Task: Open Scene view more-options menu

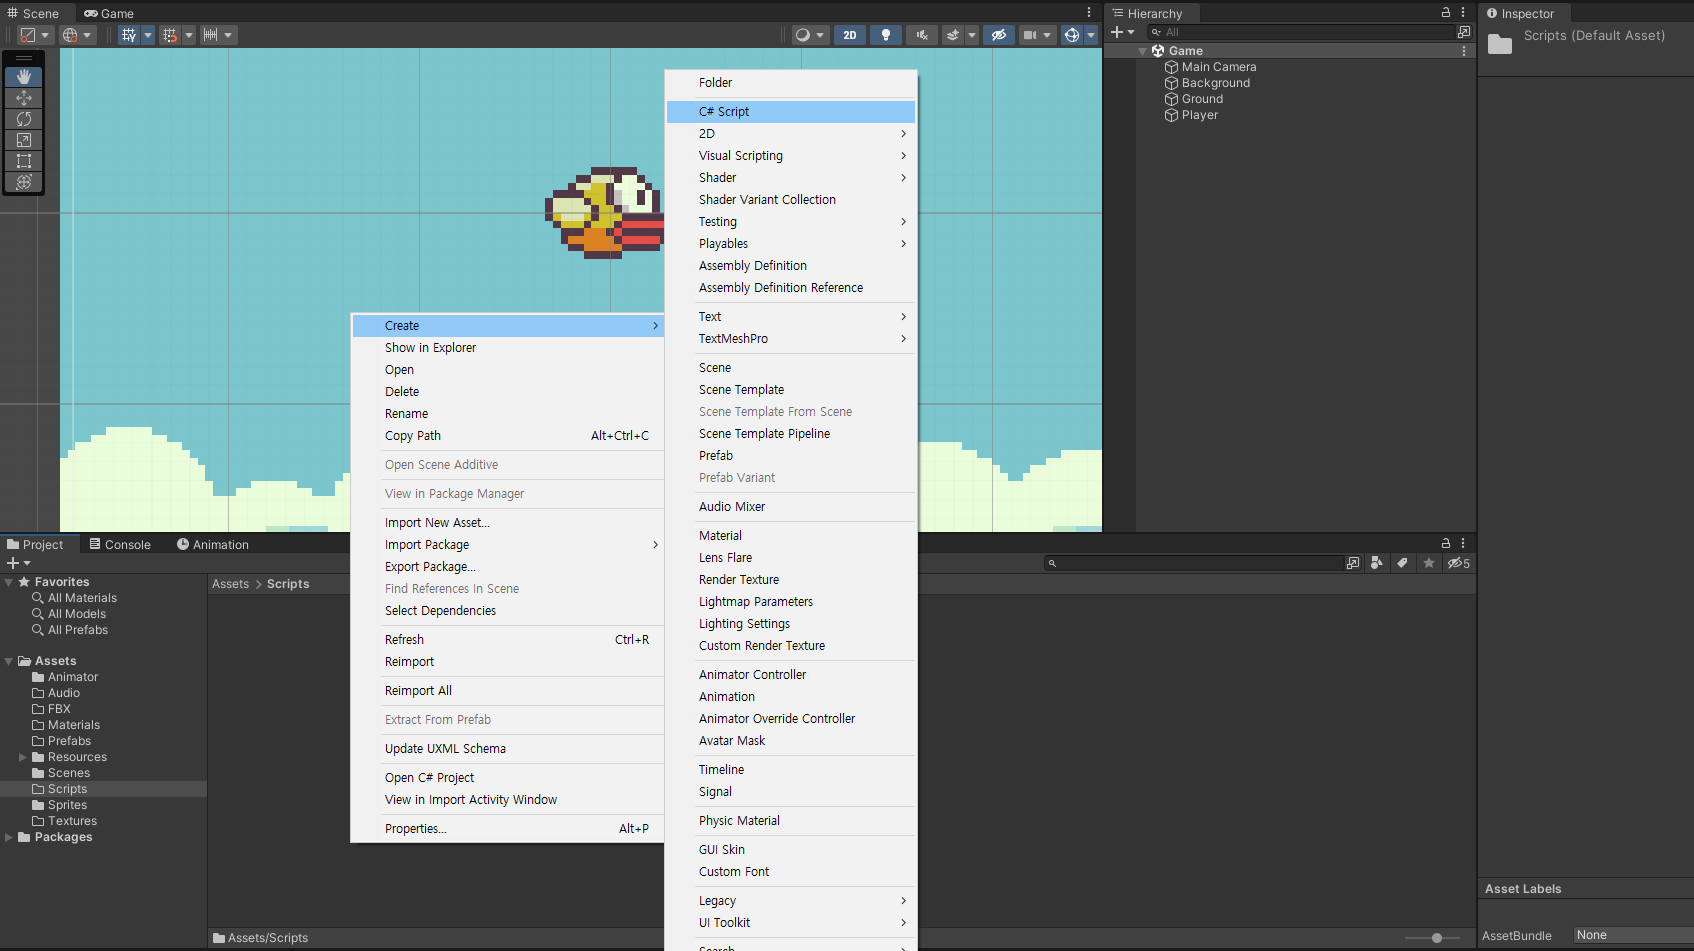Action: click(1089, 13)
